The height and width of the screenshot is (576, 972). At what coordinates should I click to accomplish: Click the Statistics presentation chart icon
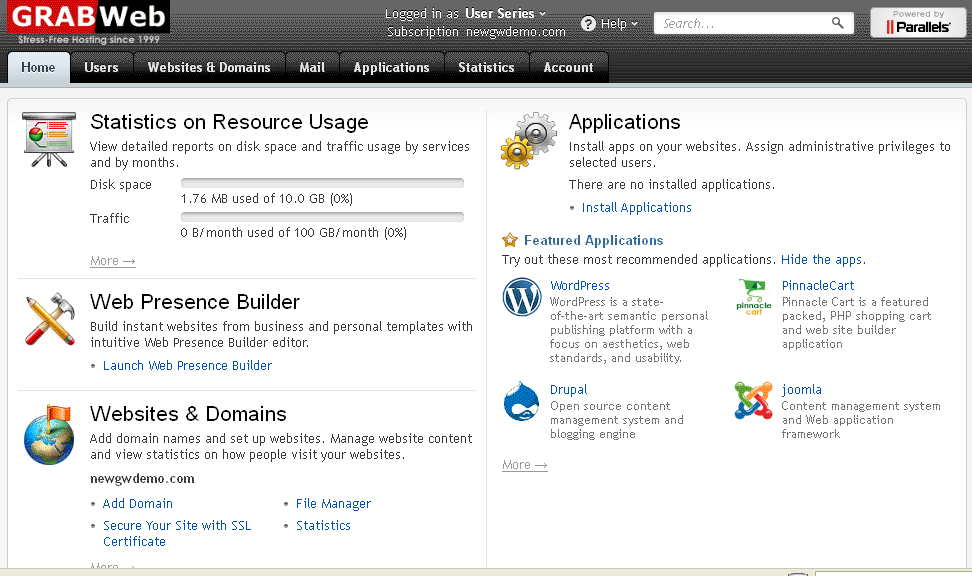point(50,140)
